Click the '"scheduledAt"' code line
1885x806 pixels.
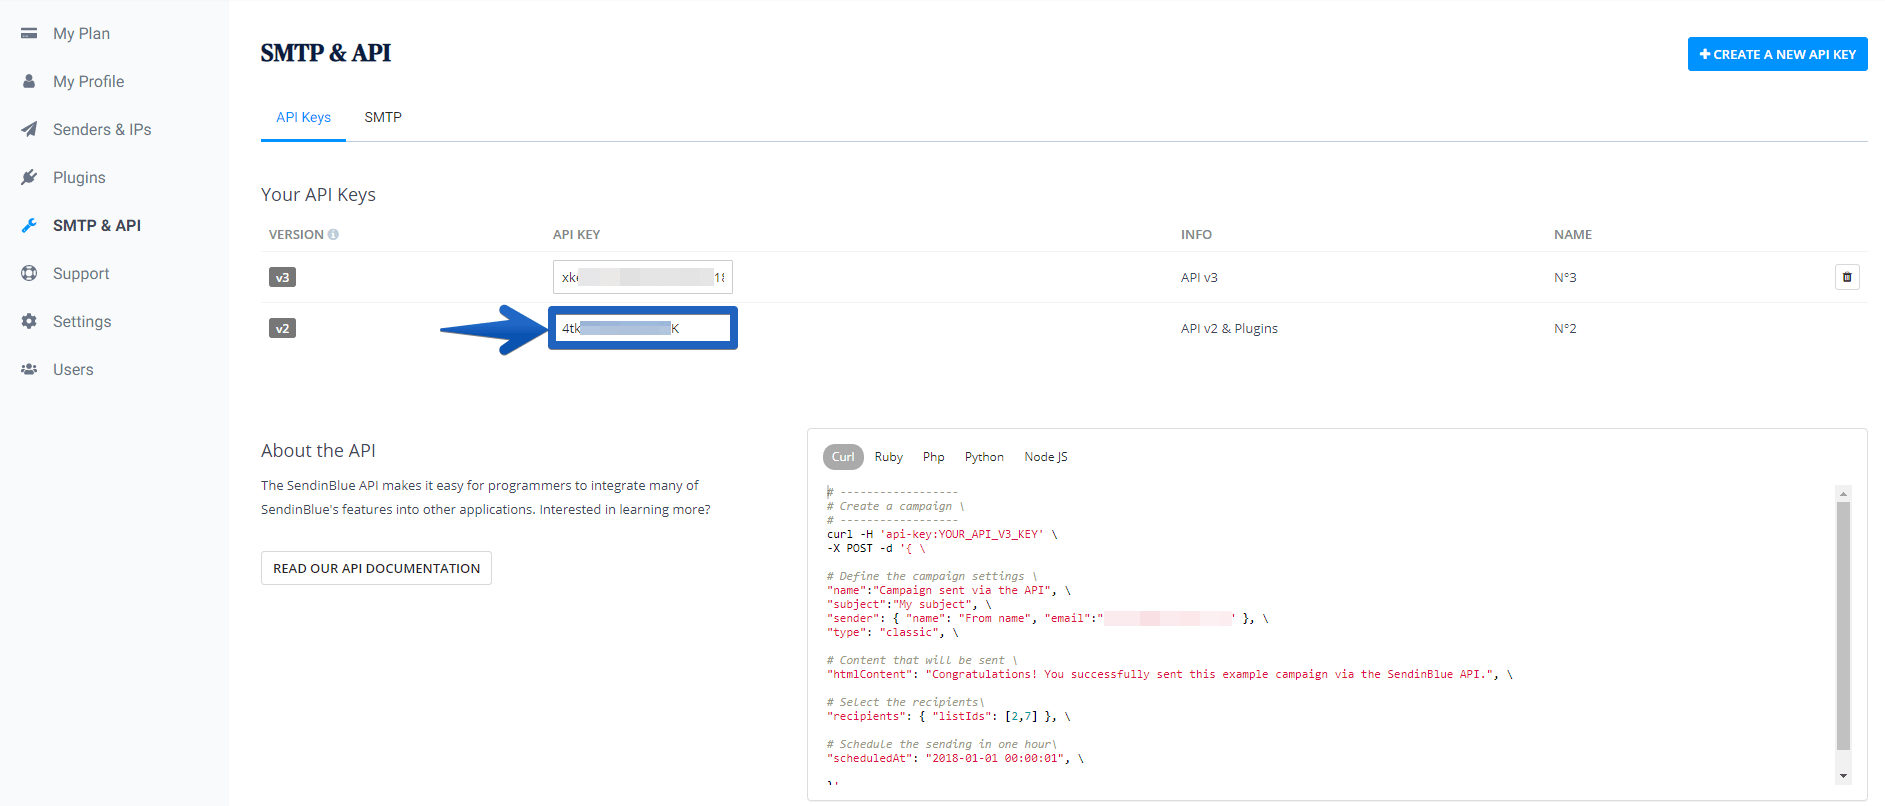pyautogui.click(x=955, y=758)
